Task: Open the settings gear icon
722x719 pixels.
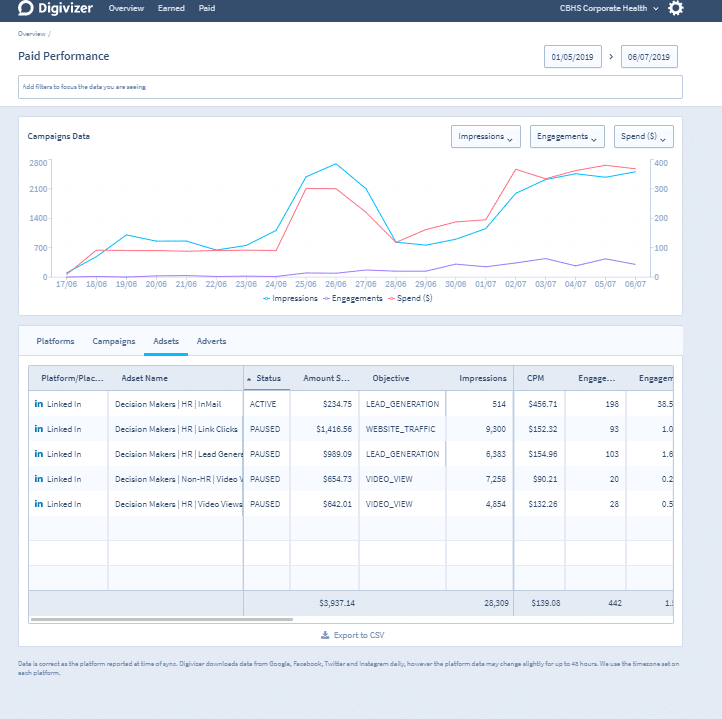Action: click(x=676, y=9)
